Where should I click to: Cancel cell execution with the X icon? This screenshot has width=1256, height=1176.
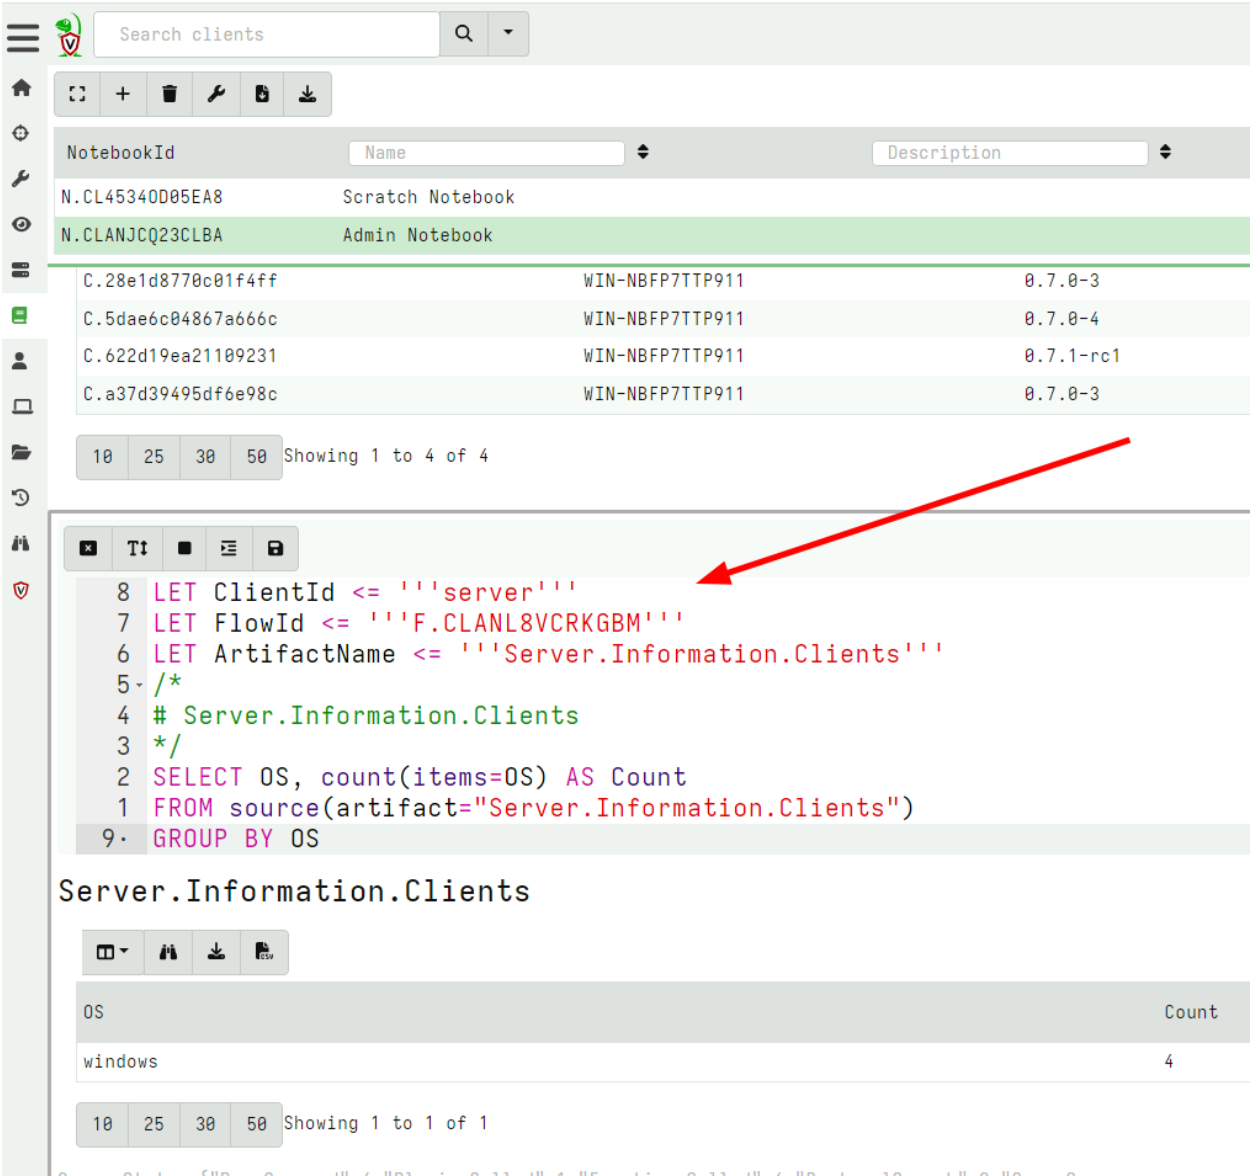(x=88, y=548)
